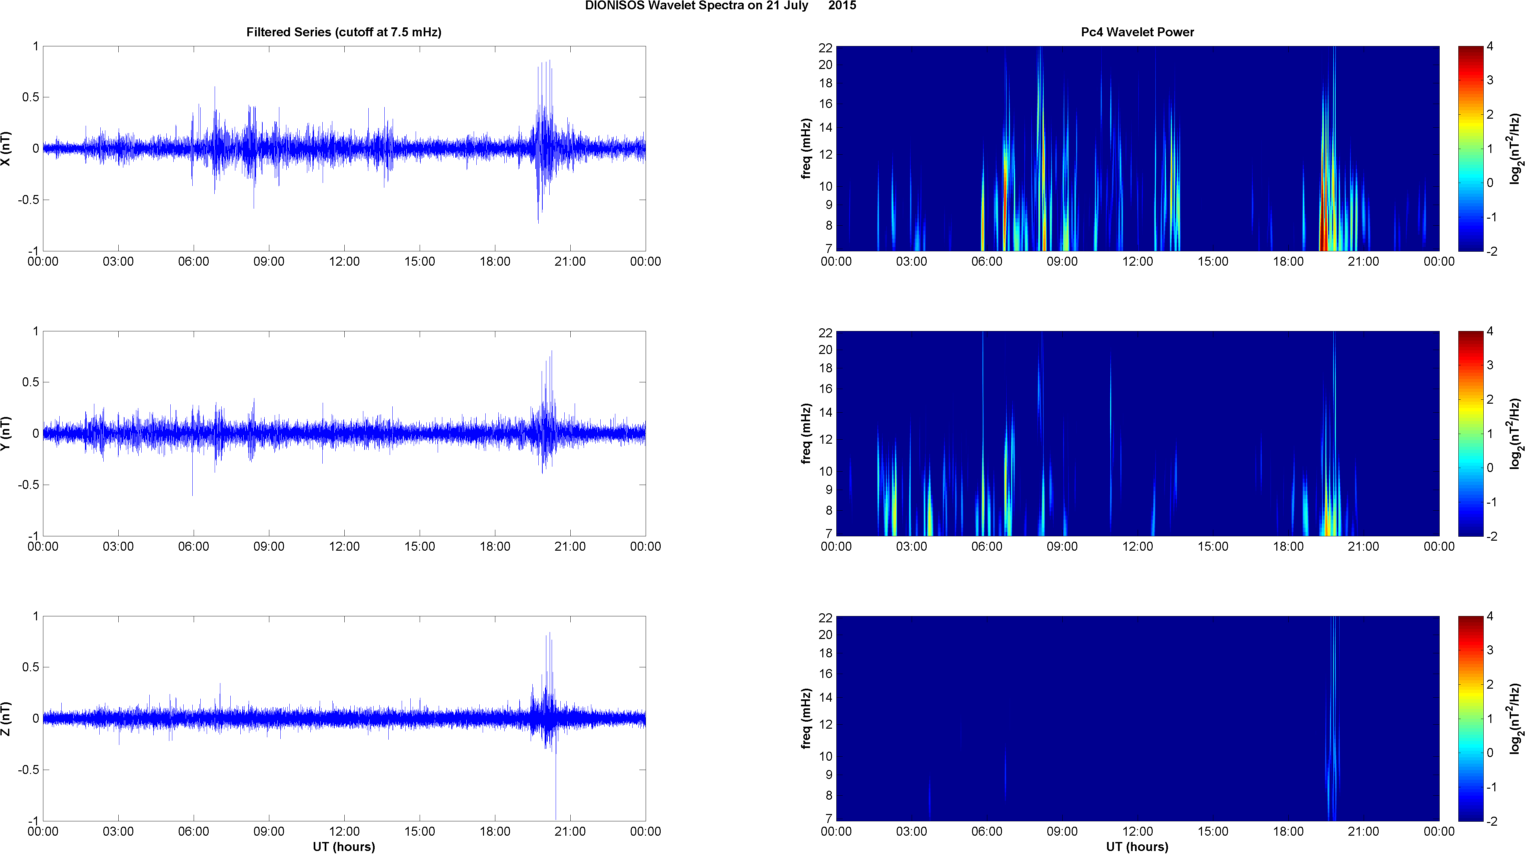Viewport: 1525px width, 854px height.
Task: Click the 'Y (nT)' axis label
Action: point(6,433)
